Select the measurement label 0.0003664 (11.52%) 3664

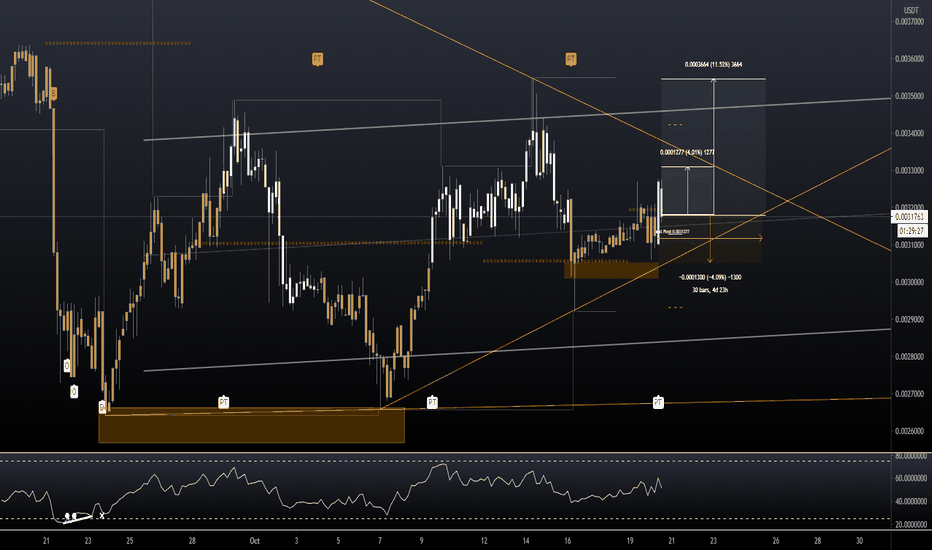(713, 64)
